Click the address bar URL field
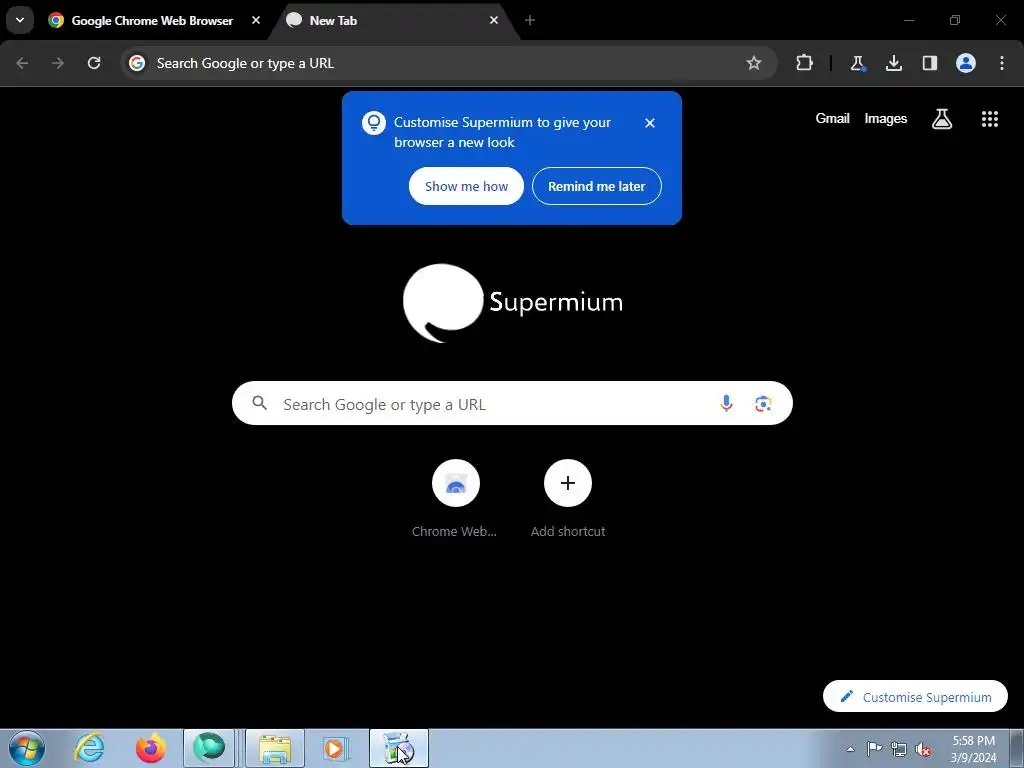The width and height of the screenshot is (1024, 768). point(449,63)
